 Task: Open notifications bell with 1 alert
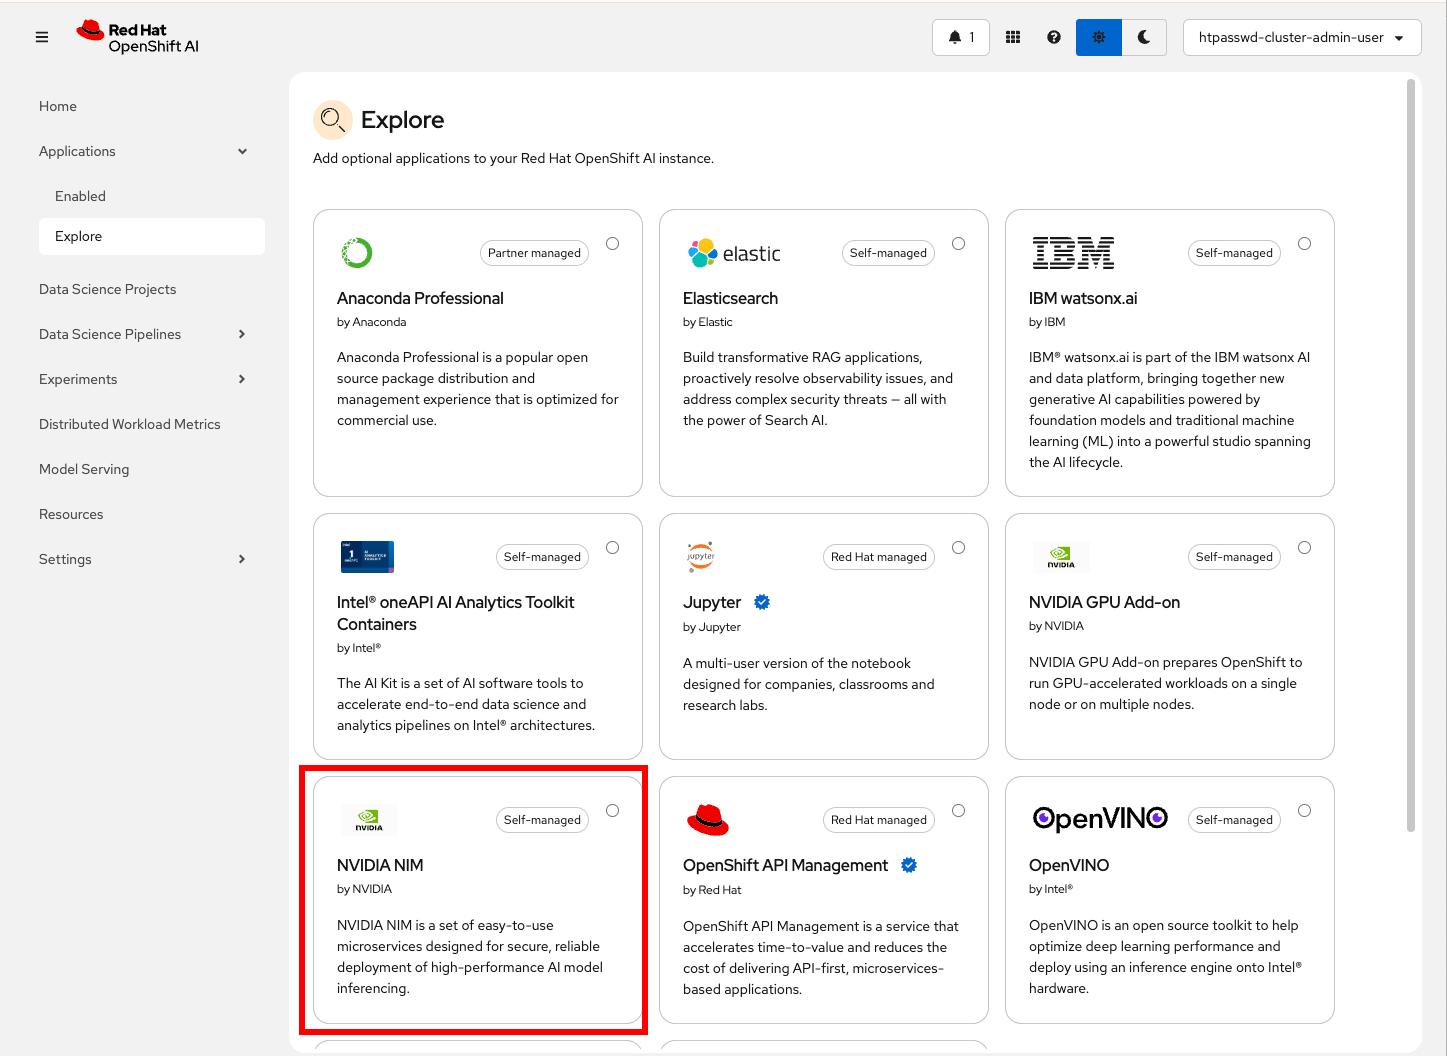[x=961, y=37]
